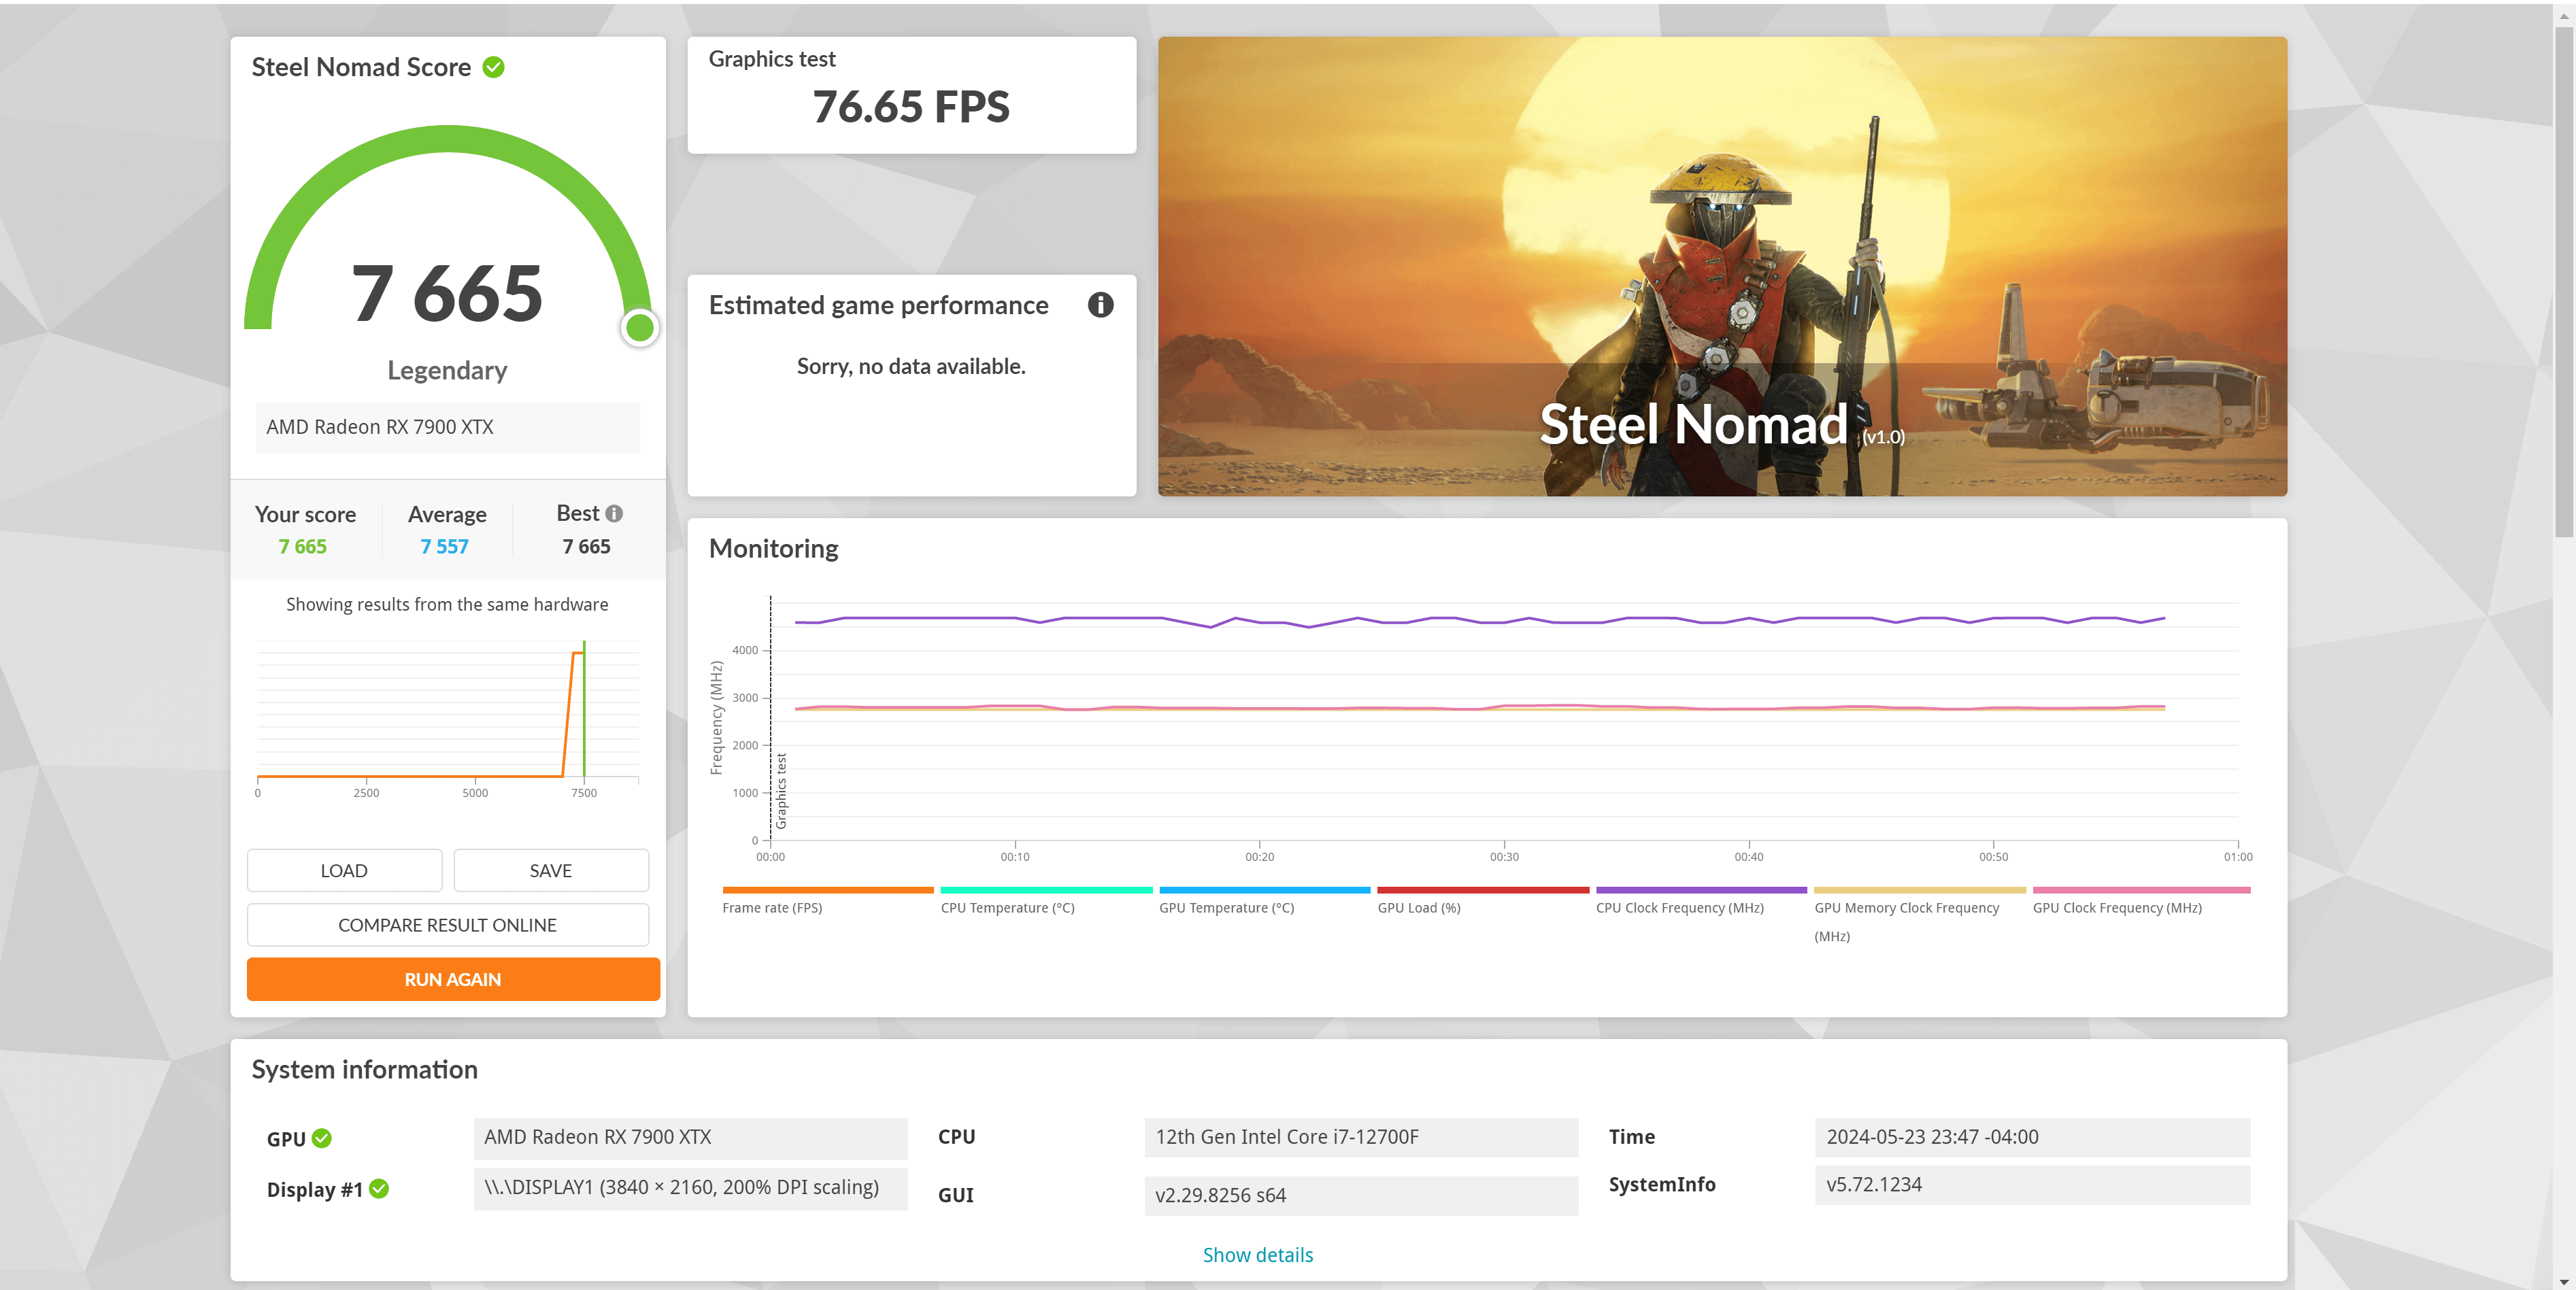Click the '76.65 FPS' graphics test result
Image resolution: width=2576 pixels, height=1290 pixels.
(x=911, y=107)
